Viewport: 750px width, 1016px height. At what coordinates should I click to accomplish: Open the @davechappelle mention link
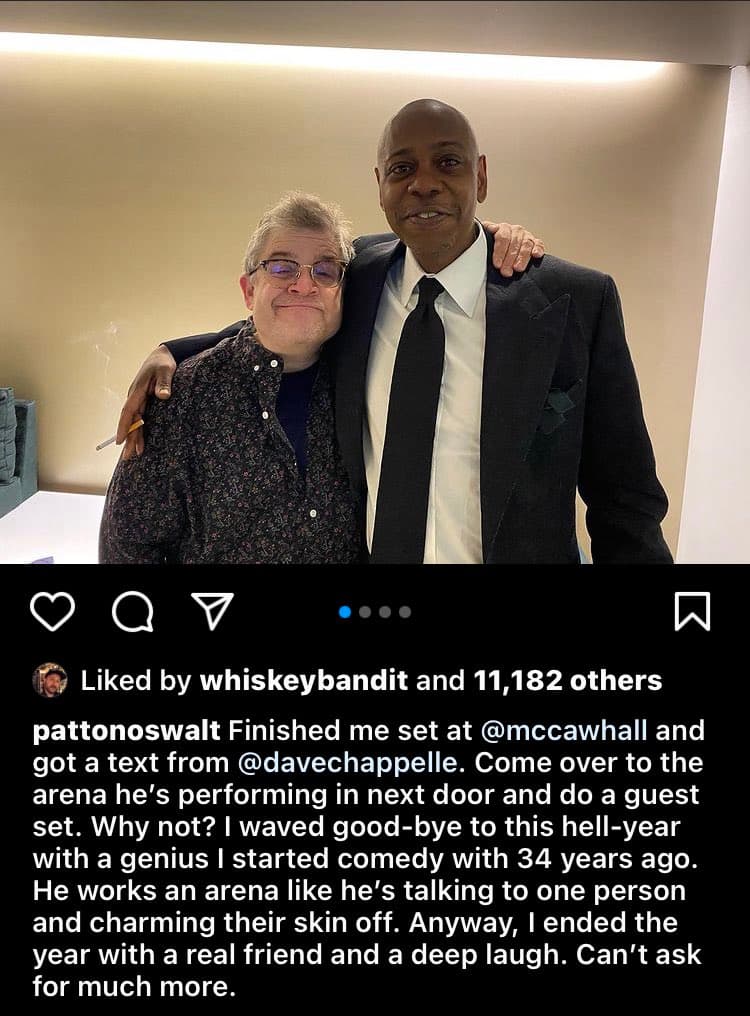click(x=347, y=763)
